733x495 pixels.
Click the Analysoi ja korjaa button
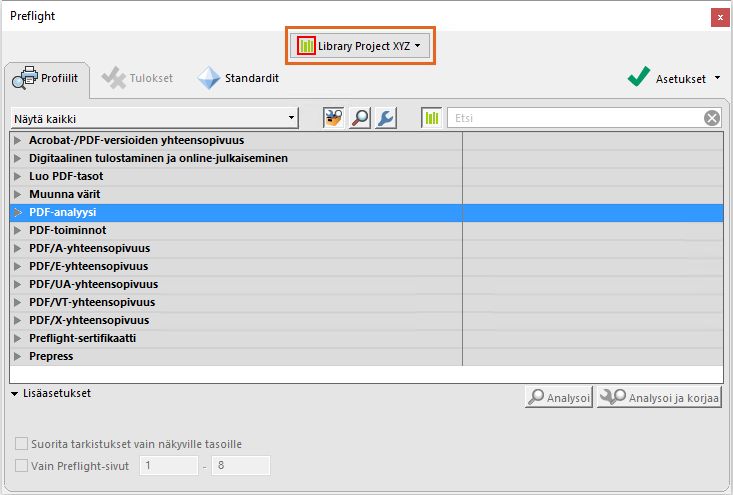pos(660,397)
